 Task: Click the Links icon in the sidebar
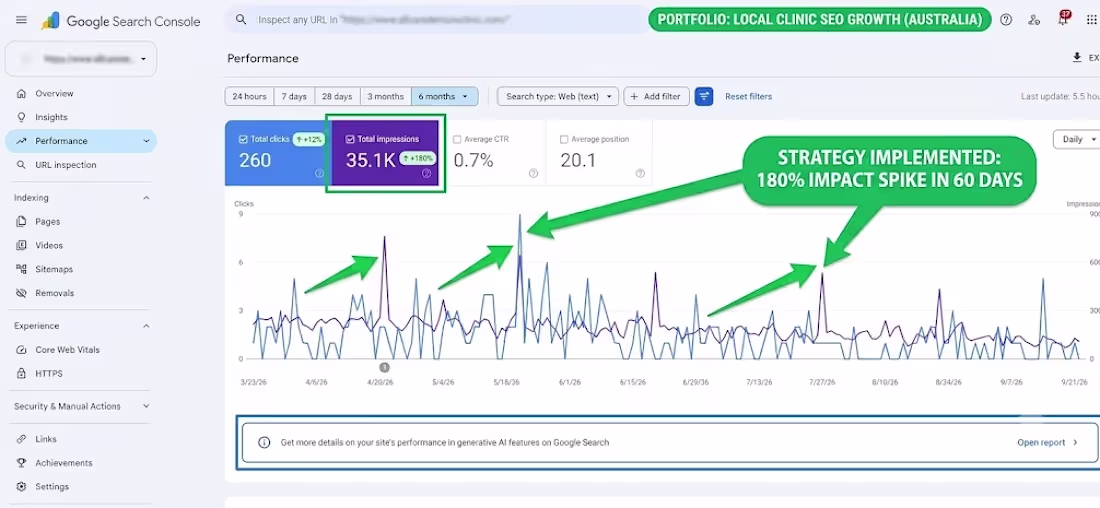point(21,439)
